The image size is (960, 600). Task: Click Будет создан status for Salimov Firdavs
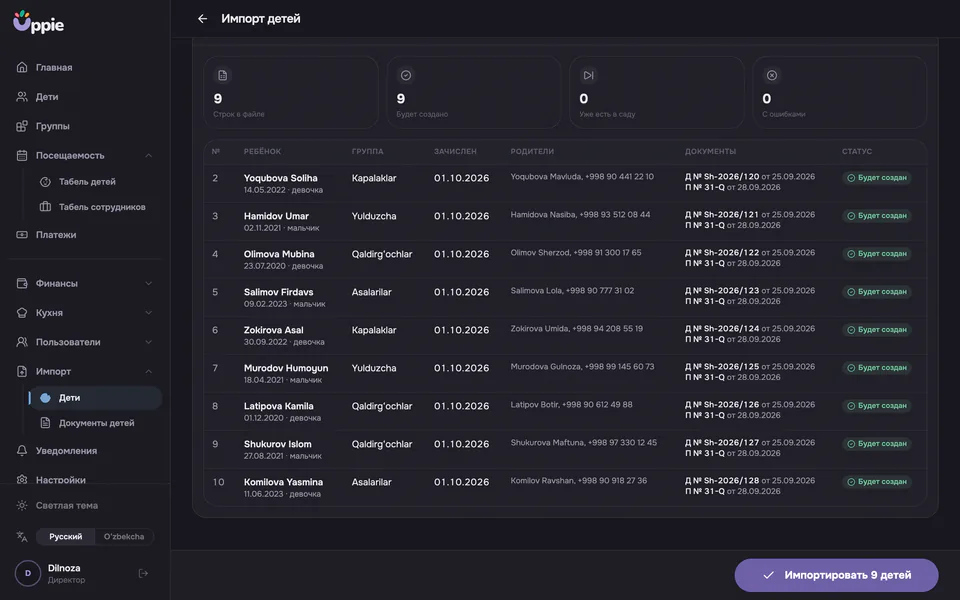877,292
